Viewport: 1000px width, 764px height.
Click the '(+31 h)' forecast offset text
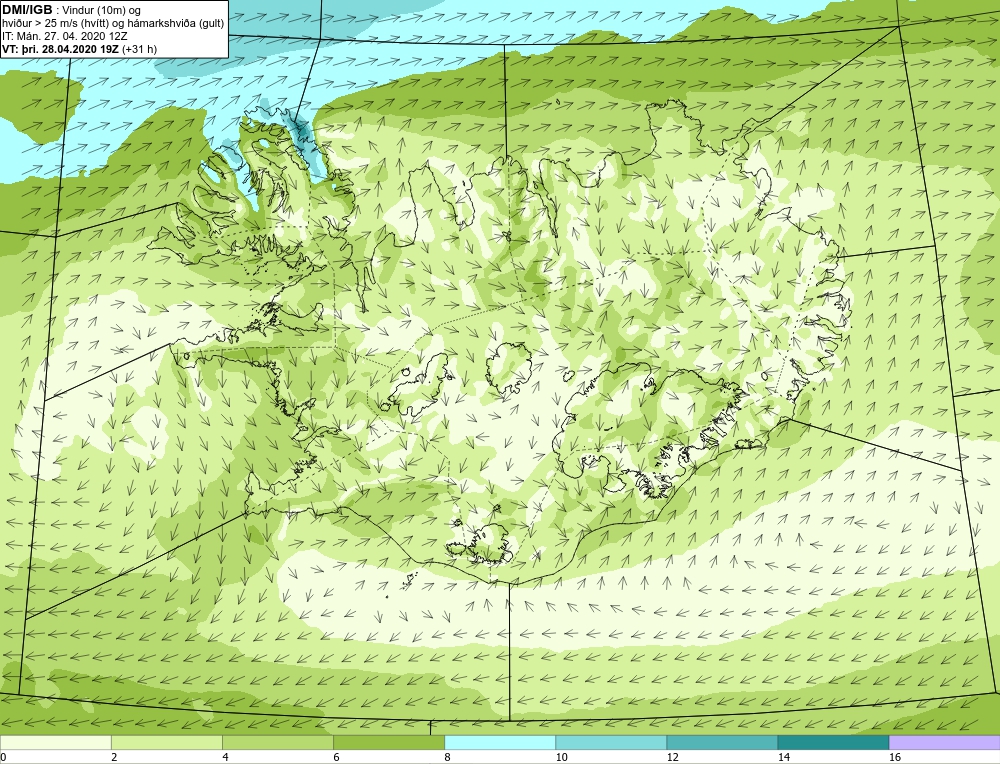coord(139,49)
